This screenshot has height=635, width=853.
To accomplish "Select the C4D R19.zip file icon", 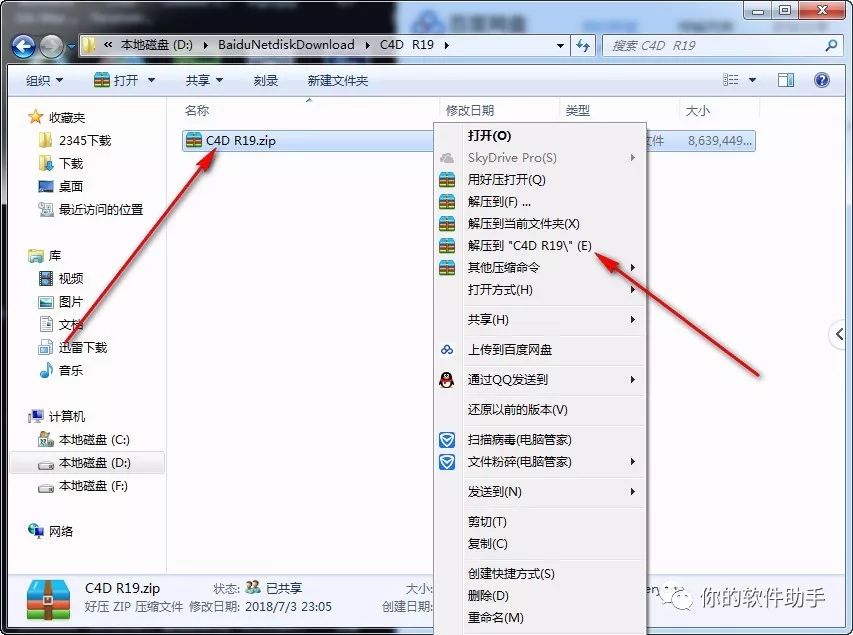I will click(x=194, y=140).
